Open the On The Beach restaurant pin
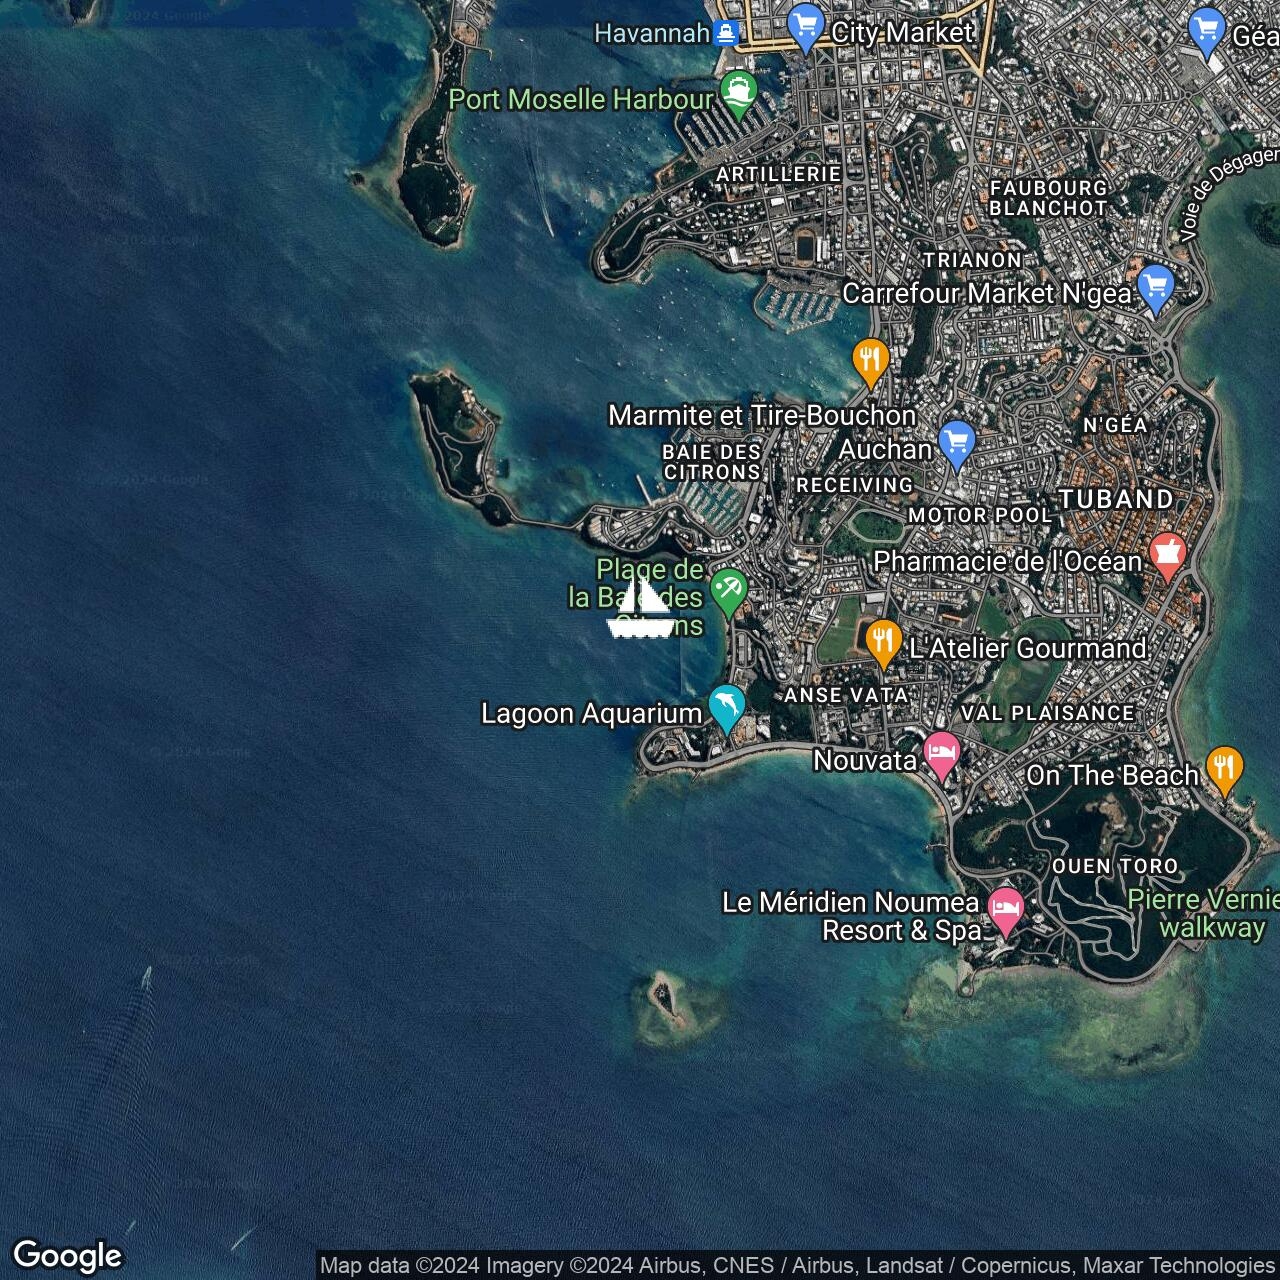Viewport: 1280px width, 1280px height. 1224,769
